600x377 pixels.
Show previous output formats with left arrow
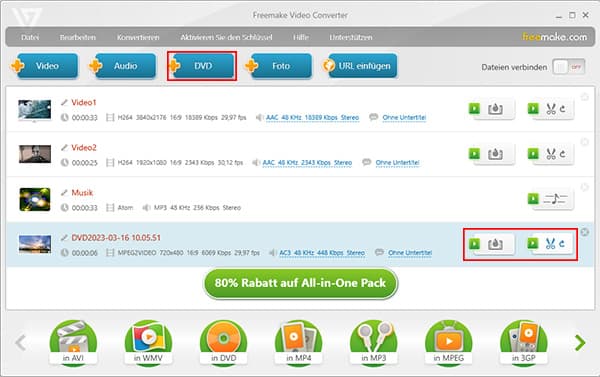(20, 343)
